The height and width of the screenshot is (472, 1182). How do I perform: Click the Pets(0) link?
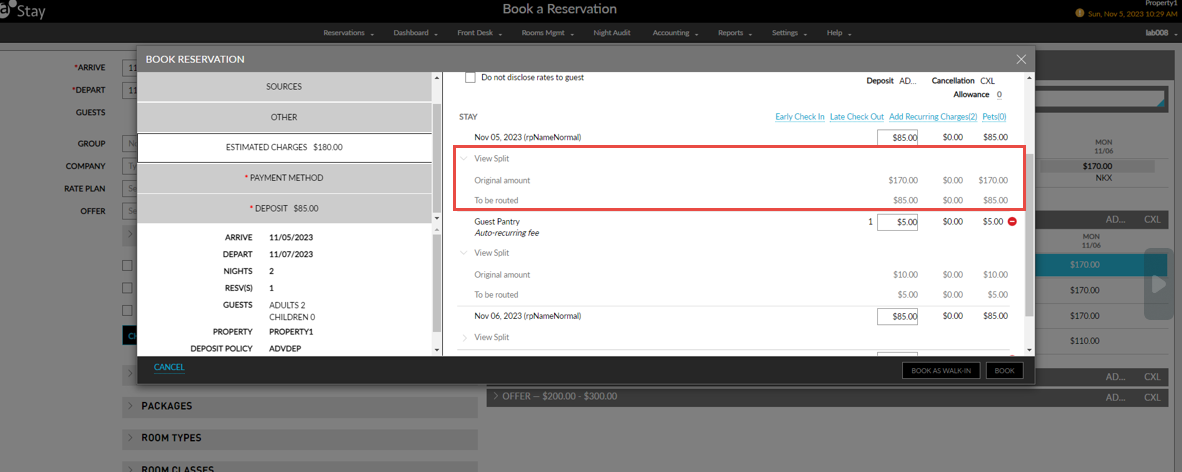click(x=994, y=117)
